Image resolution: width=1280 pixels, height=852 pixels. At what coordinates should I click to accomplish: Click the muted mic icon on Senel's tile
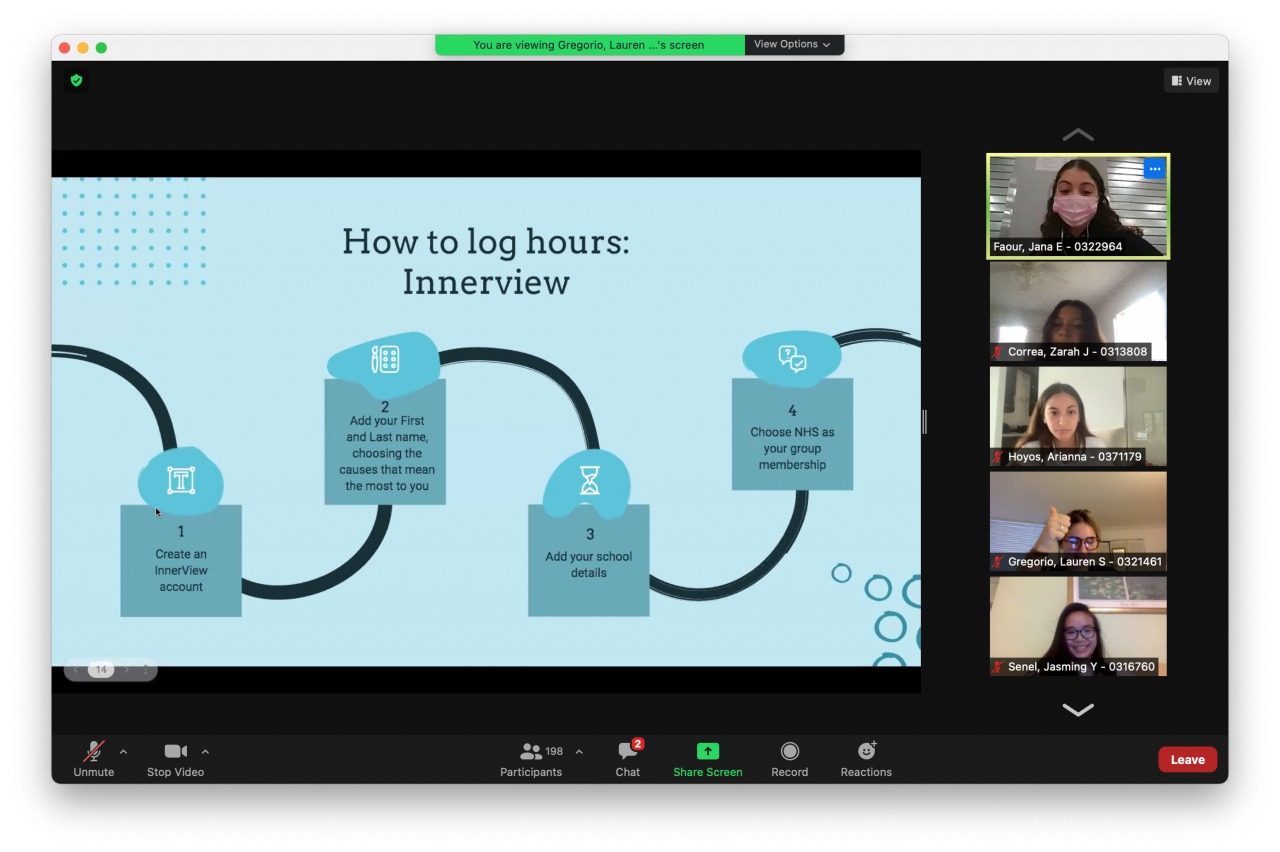point(998,667)
